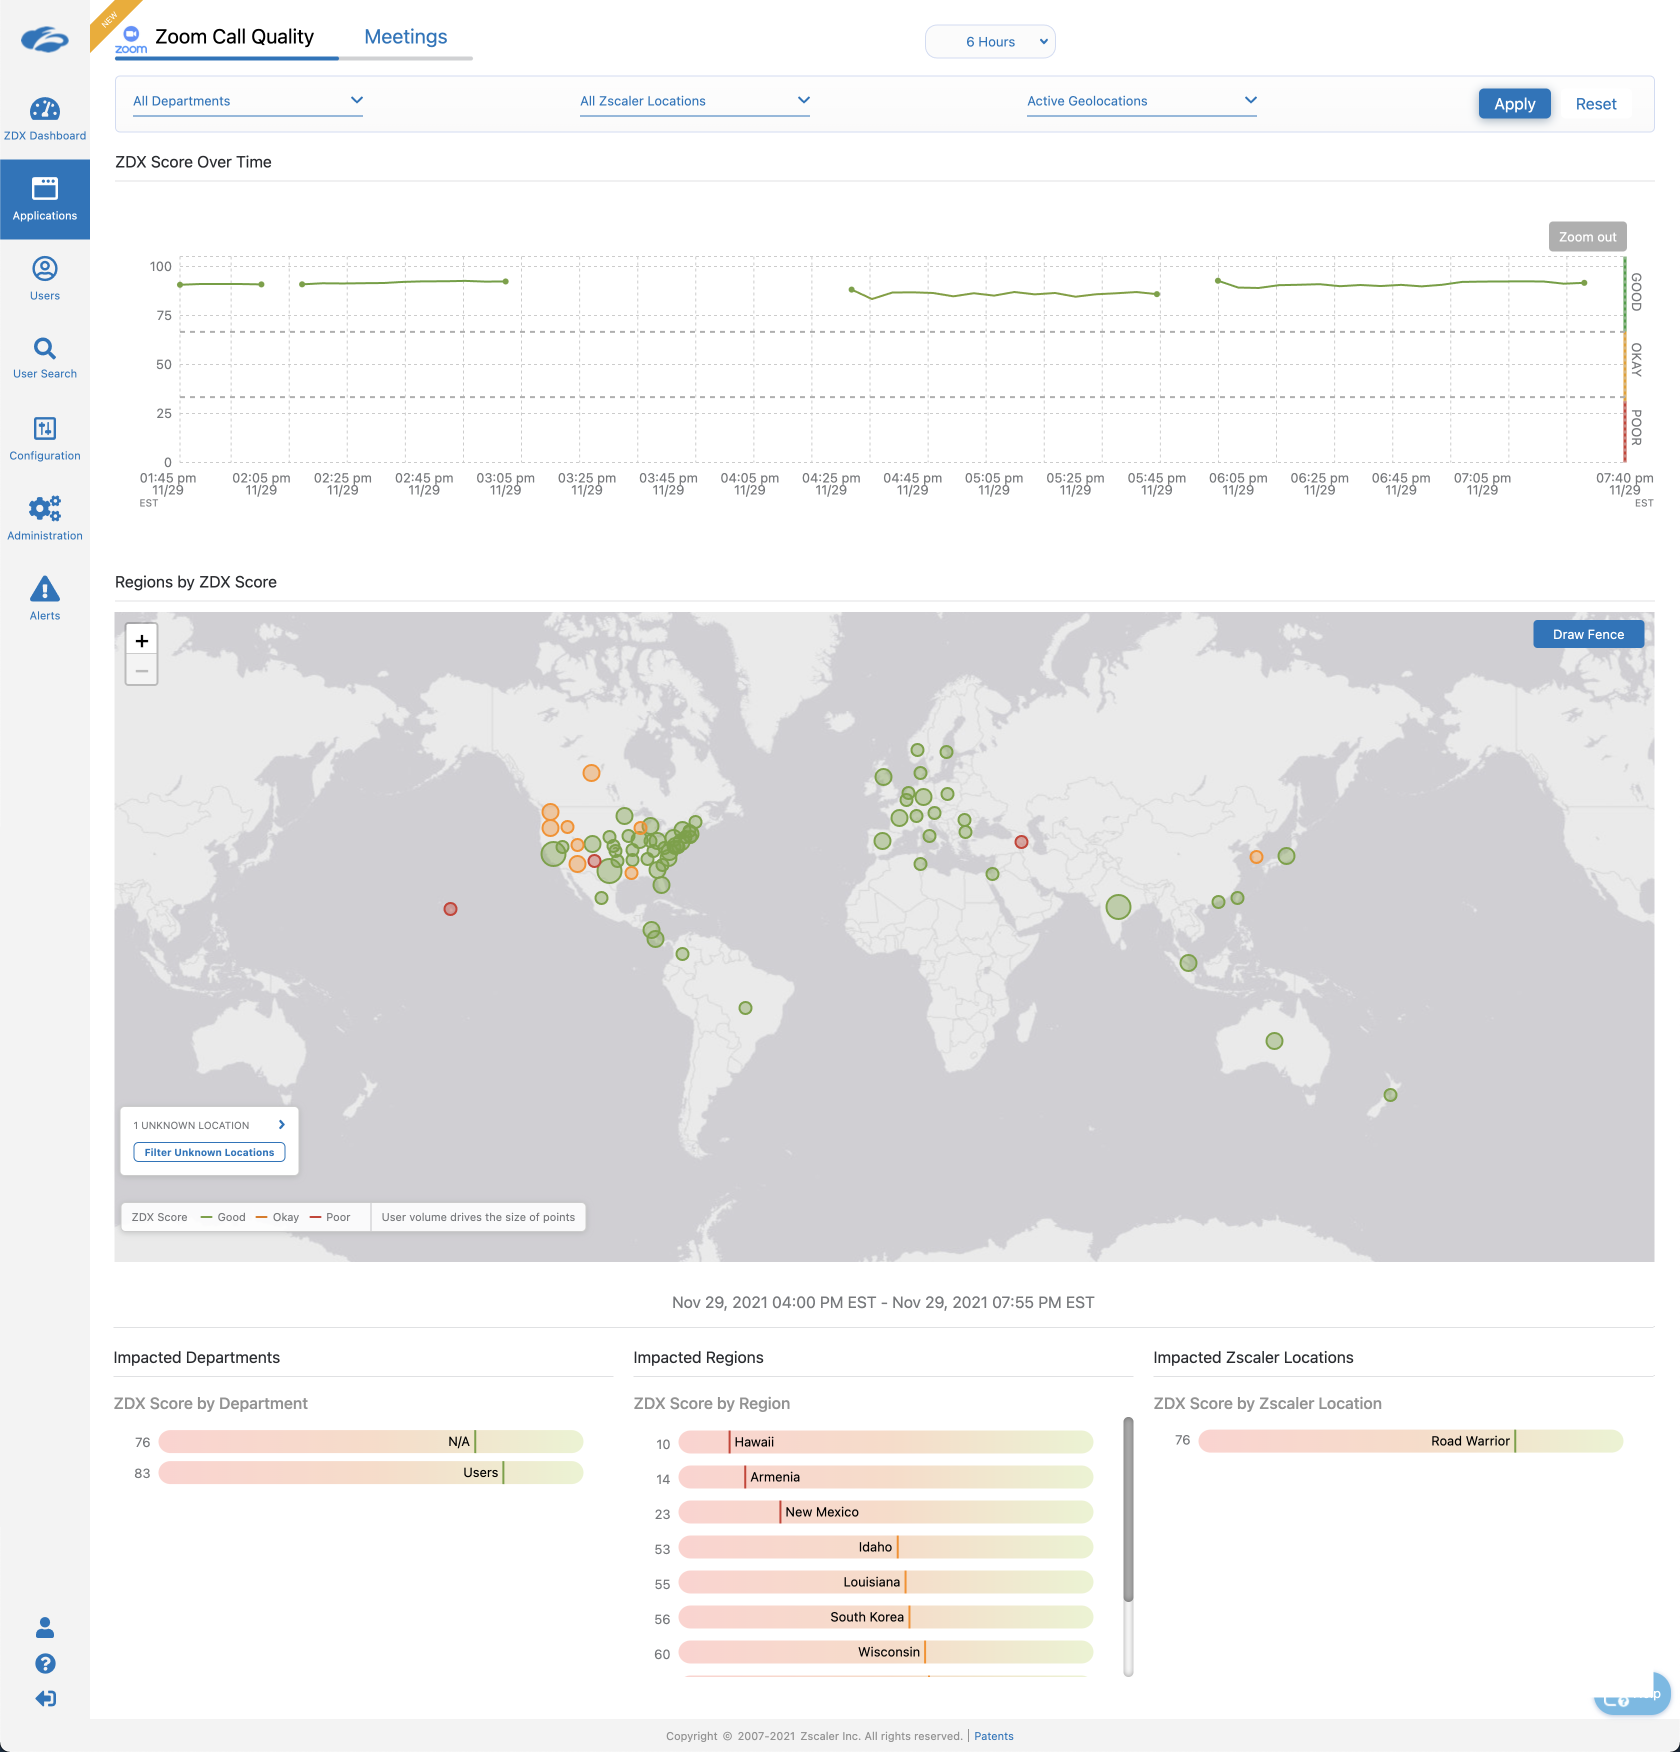Click the Good legend entry on map

pyautogui.click(x=223, y=1217)
